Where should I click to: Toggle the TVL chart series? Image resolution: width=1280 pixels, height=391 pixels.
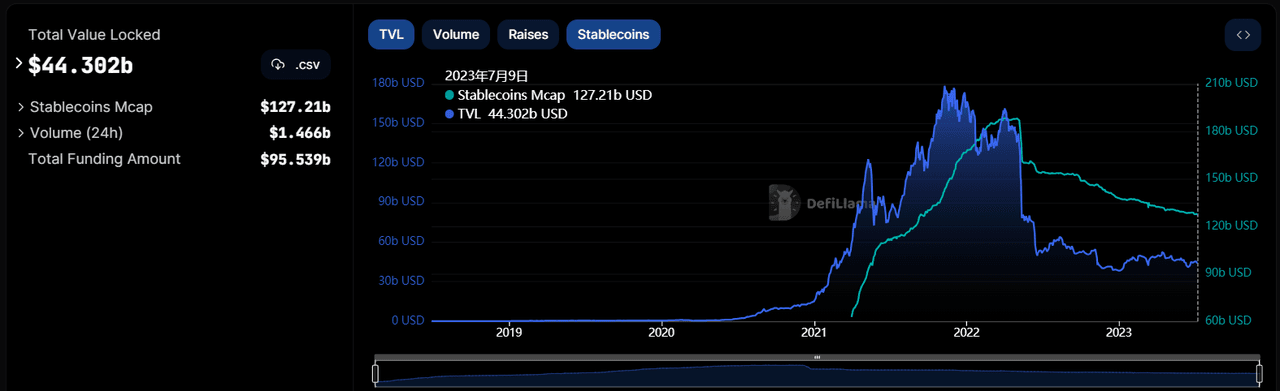click(x=391, y=34)
